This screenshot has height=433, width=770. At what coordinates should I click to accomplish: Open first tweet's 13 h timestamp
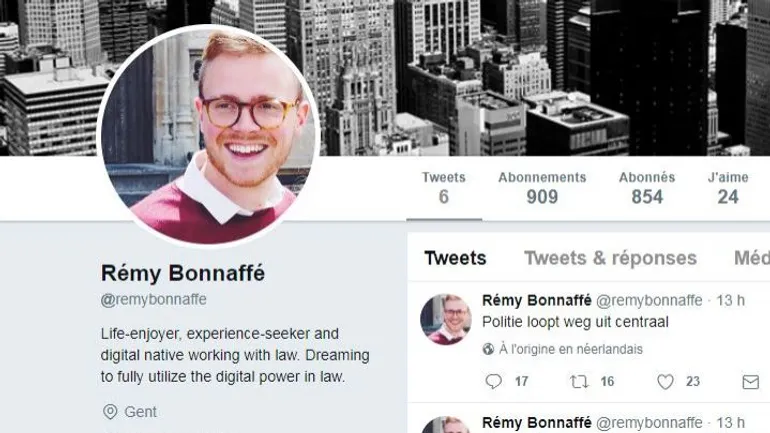731,300
